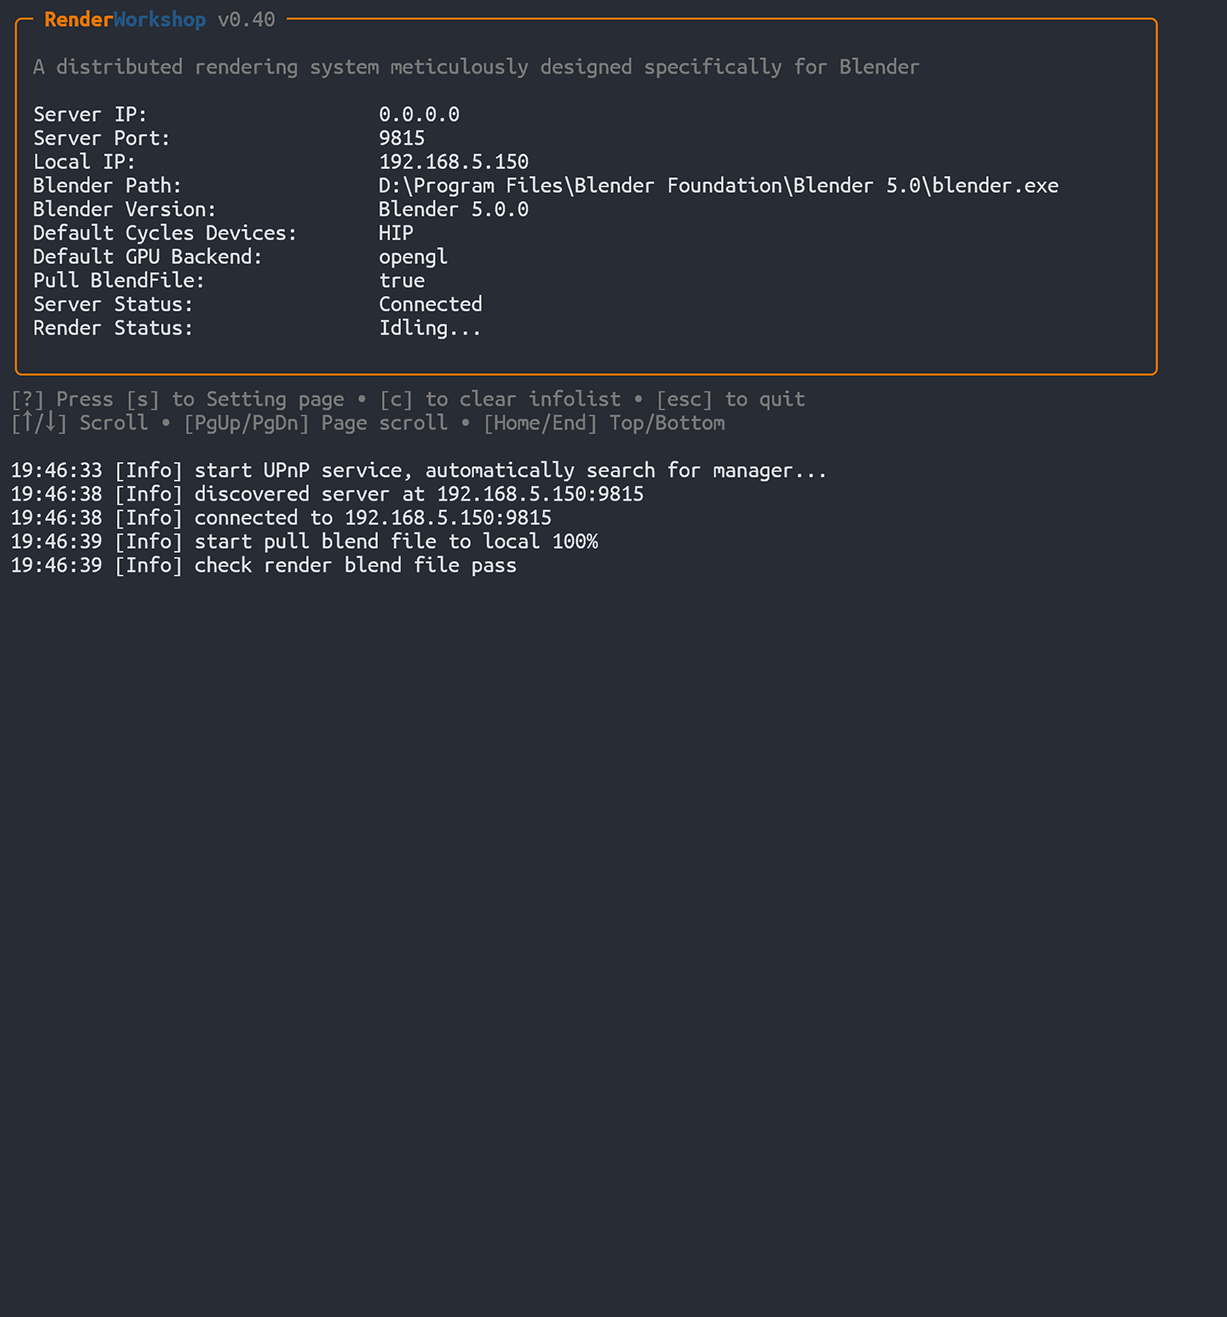The width and height of the screenshot is (1227, 1317).
Task: Click the opengl GPU Backend value
Action: click(413, 257)
